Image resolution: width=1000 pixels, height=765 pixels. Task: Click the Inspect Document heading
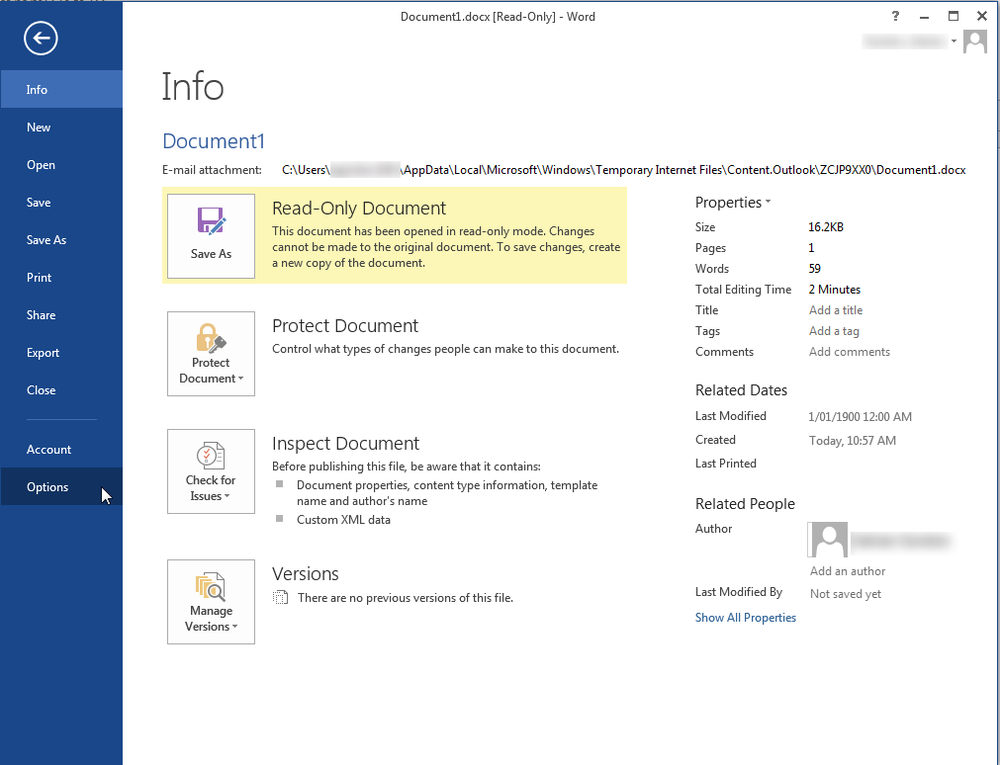pos(345,444)
